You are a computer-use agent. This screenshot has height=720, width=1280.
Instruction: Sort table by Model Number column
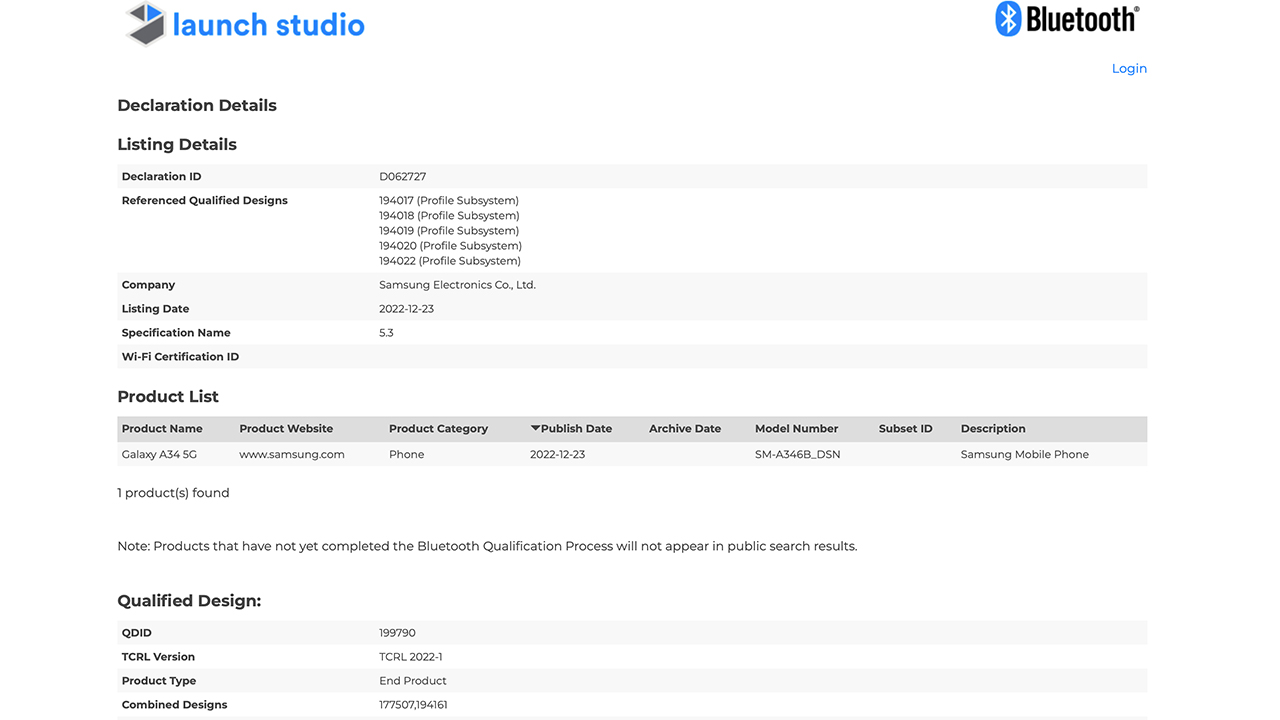tap(796, 429)
